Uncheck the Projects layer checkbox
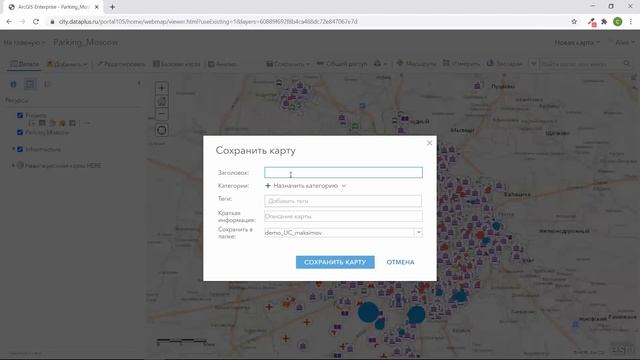640x360 pixels. pyautogui.click(x=20, y=116)
